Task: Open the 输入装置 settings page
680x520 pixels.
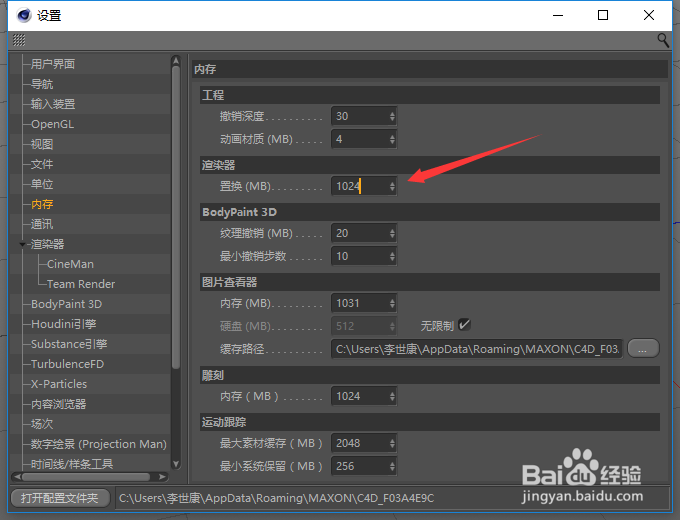Action: (x=53, y=104)
